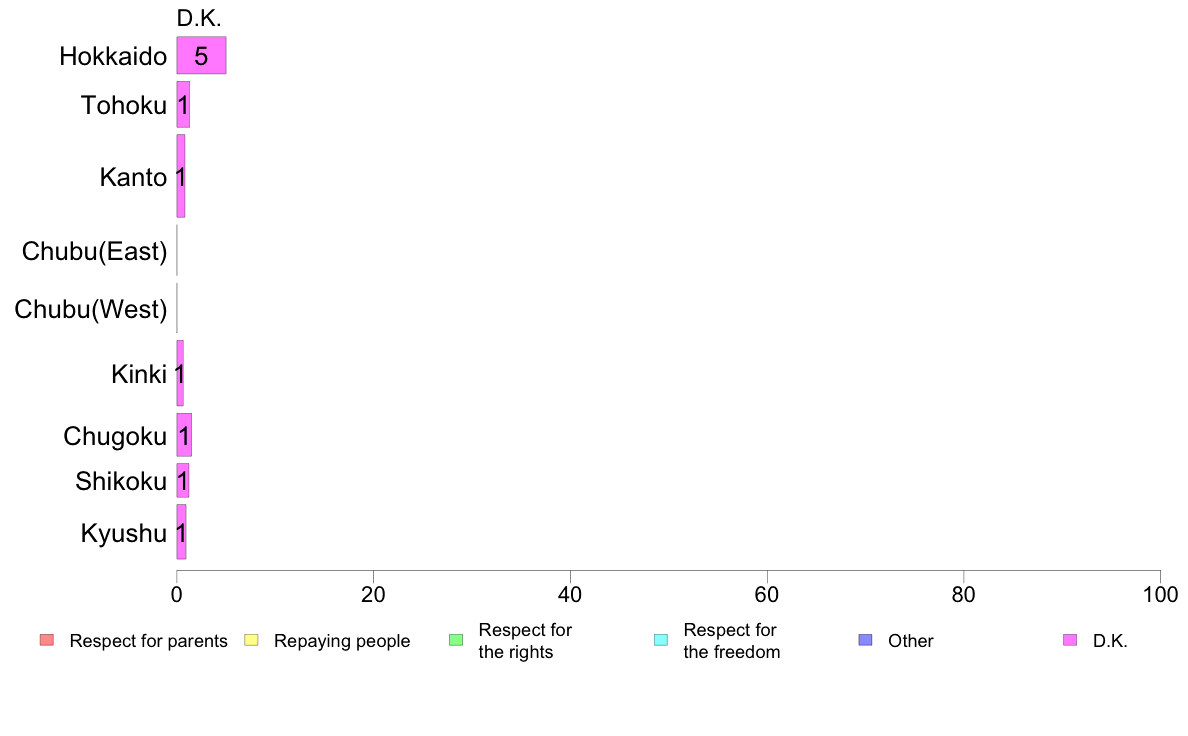The image size is (1188, 736).
Task: Select the Kanto D.K. bar
Action: pyautogui.click(x=181, y=176)
